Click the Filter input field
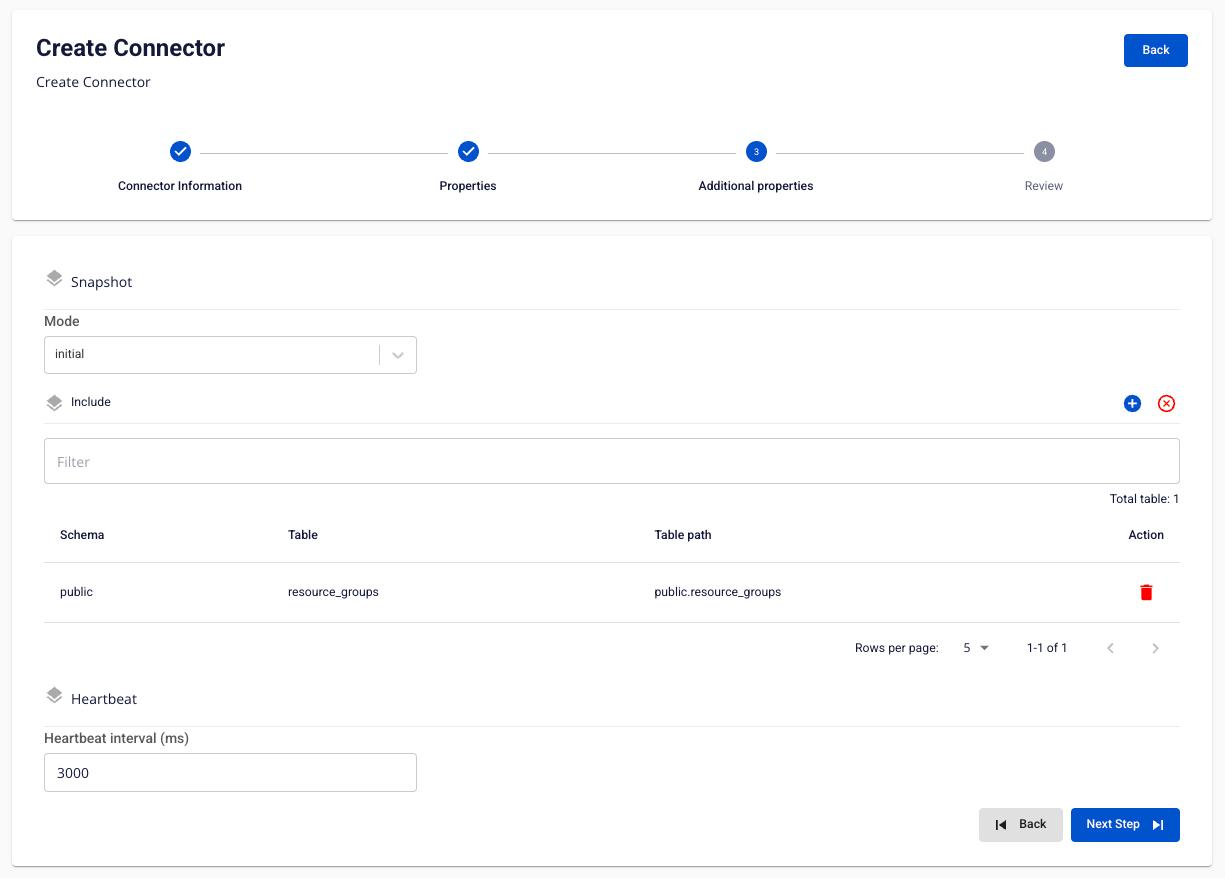This screenshot has height=878, width=1225. click(612, 461)
